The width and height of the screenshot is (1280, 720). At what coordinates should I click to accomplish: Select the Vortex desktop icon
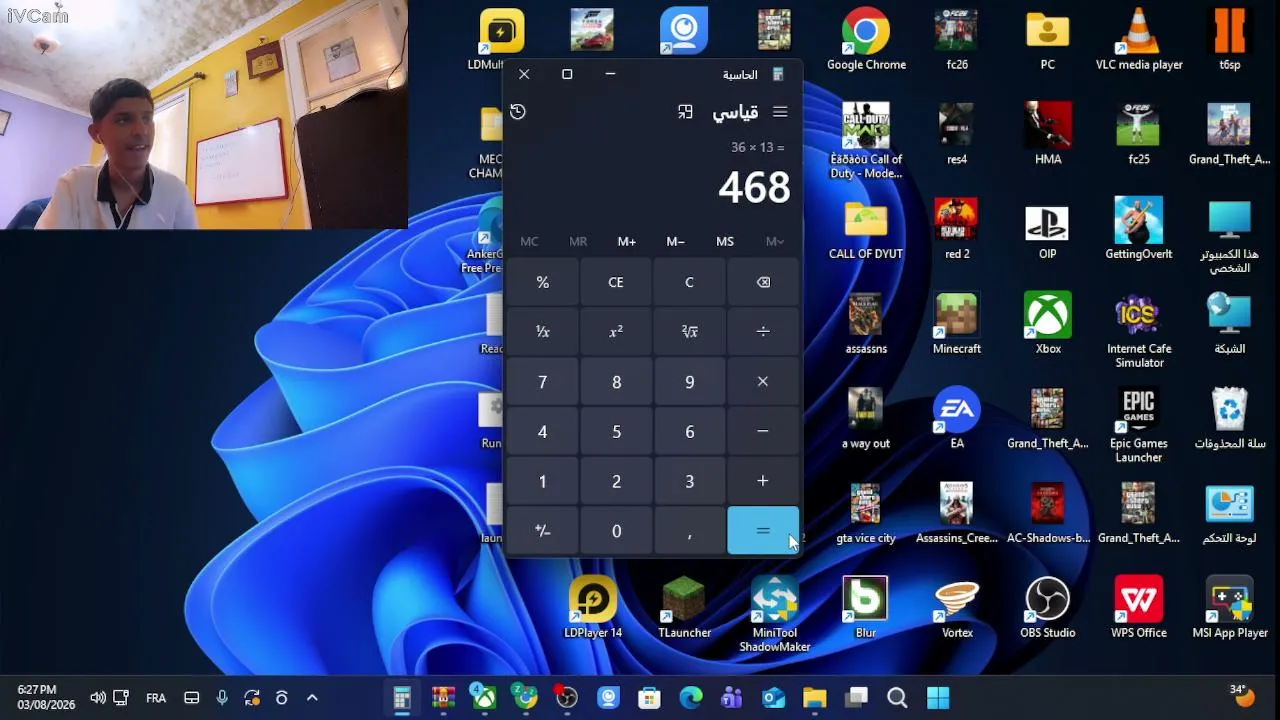[x=957, y=608]
